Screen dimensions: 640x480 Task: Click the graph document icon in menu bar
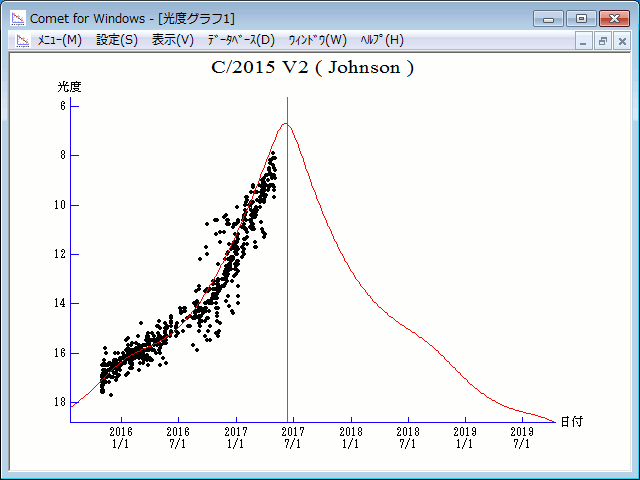[x=21, y=40]
